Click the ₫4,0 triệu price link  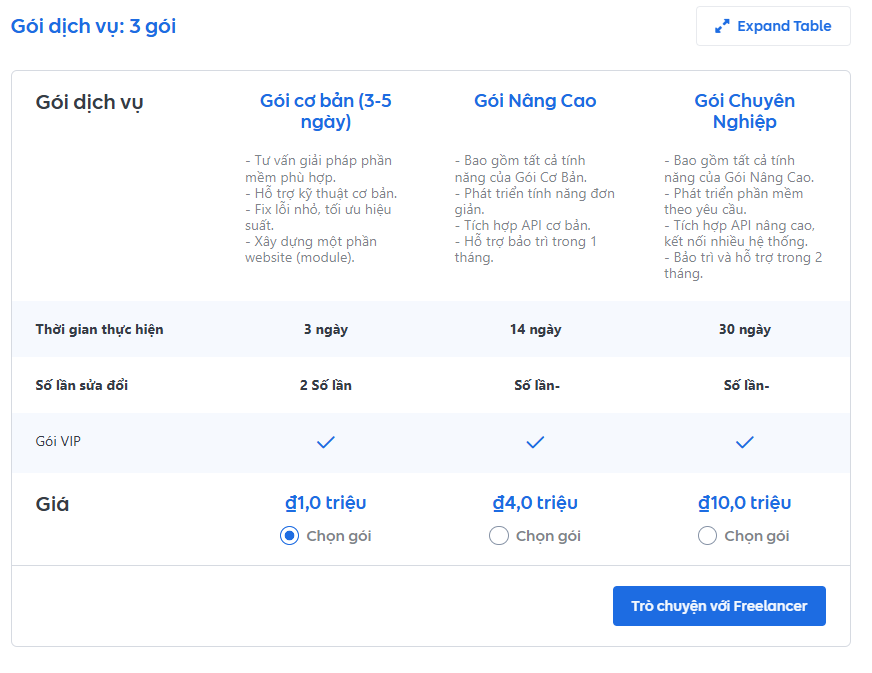tap(535, 503)
